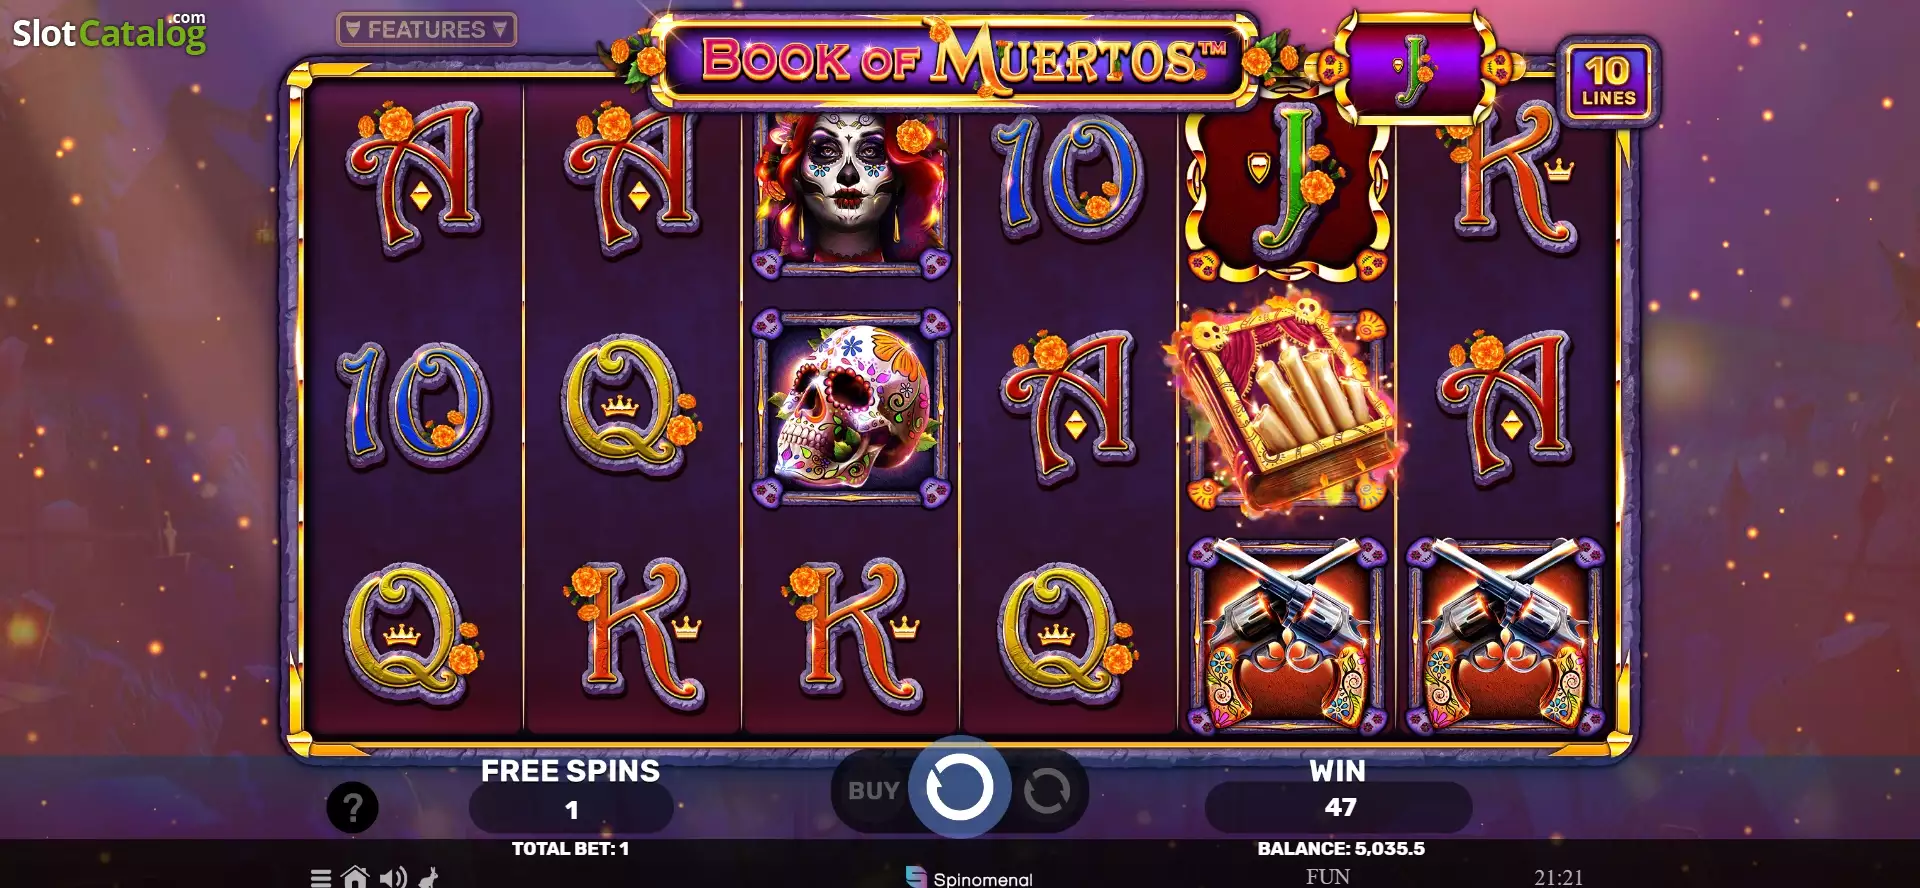Click the FREE SPINS counter field
The width and height of the screenshot is (1920, 888).
pos(571,809)
